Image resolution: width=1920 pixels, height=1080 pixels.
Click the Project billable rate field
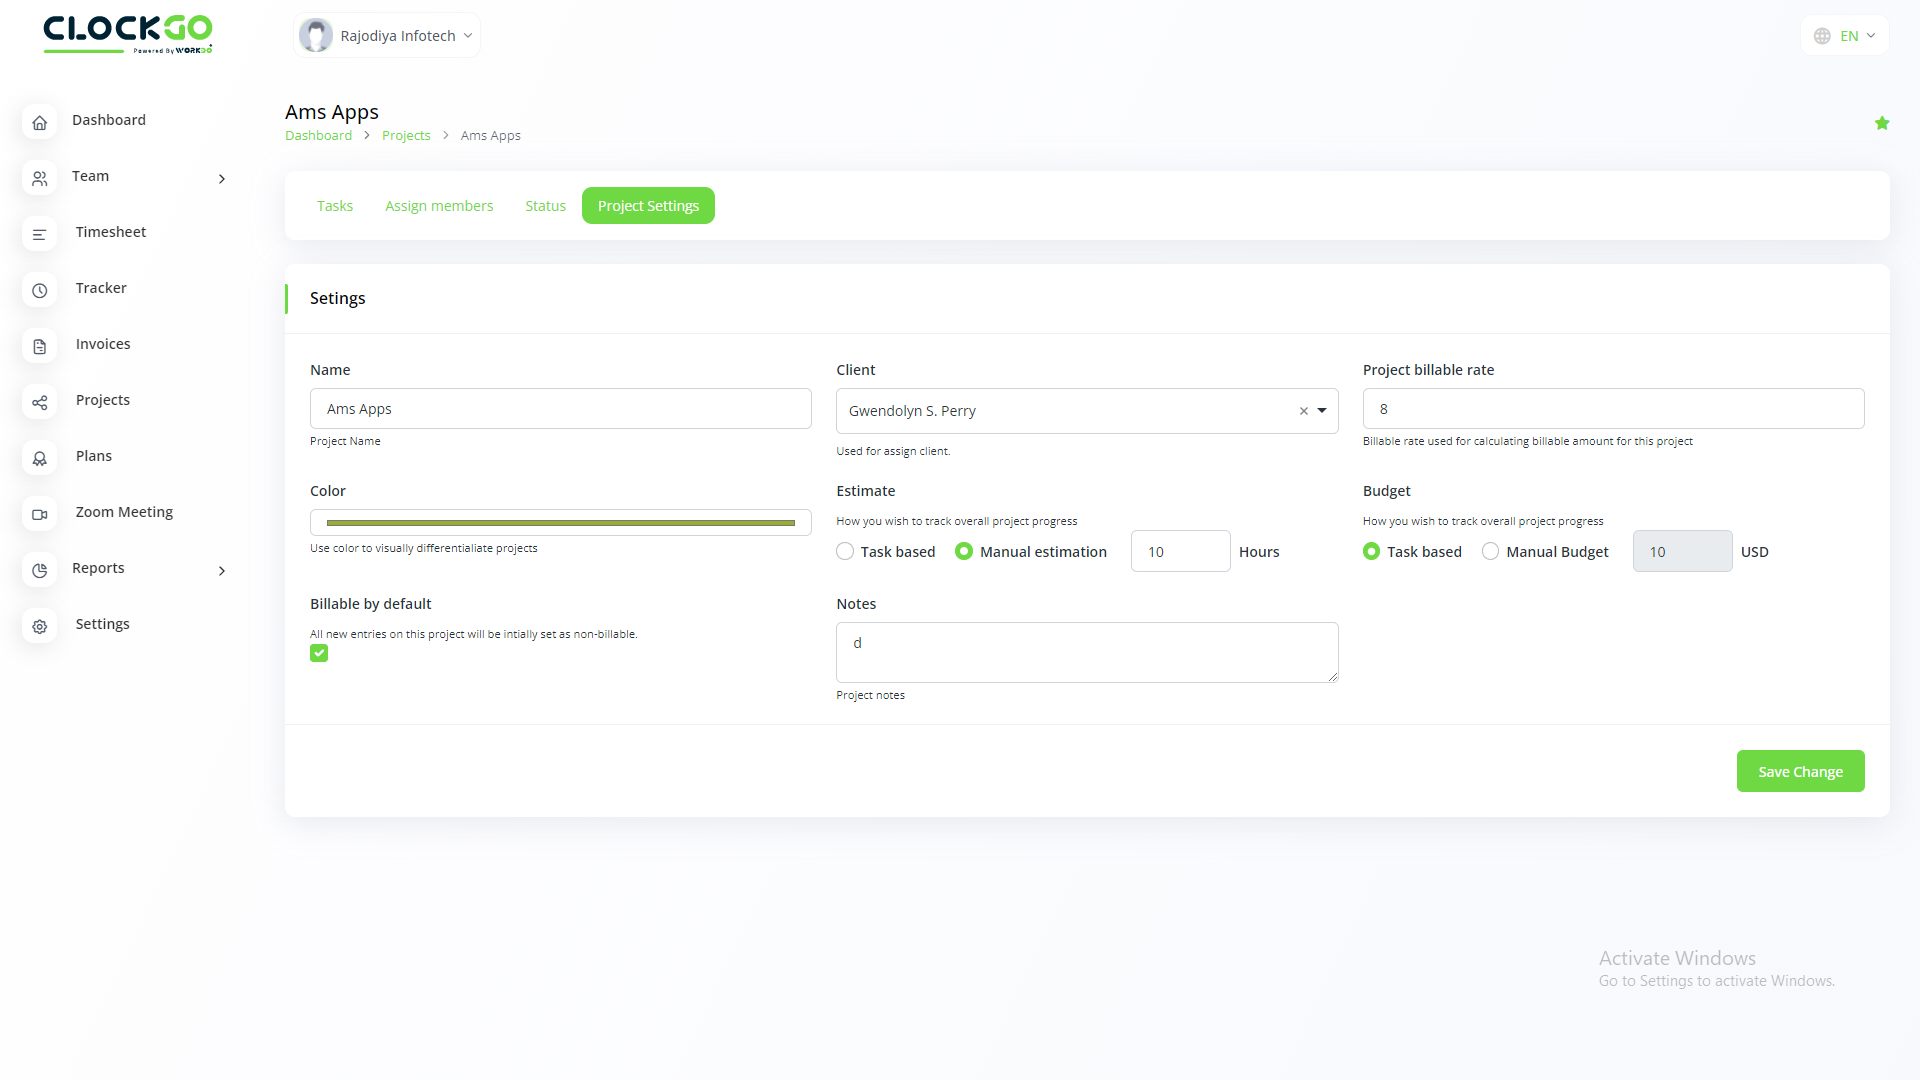(x=1613, y=409)
